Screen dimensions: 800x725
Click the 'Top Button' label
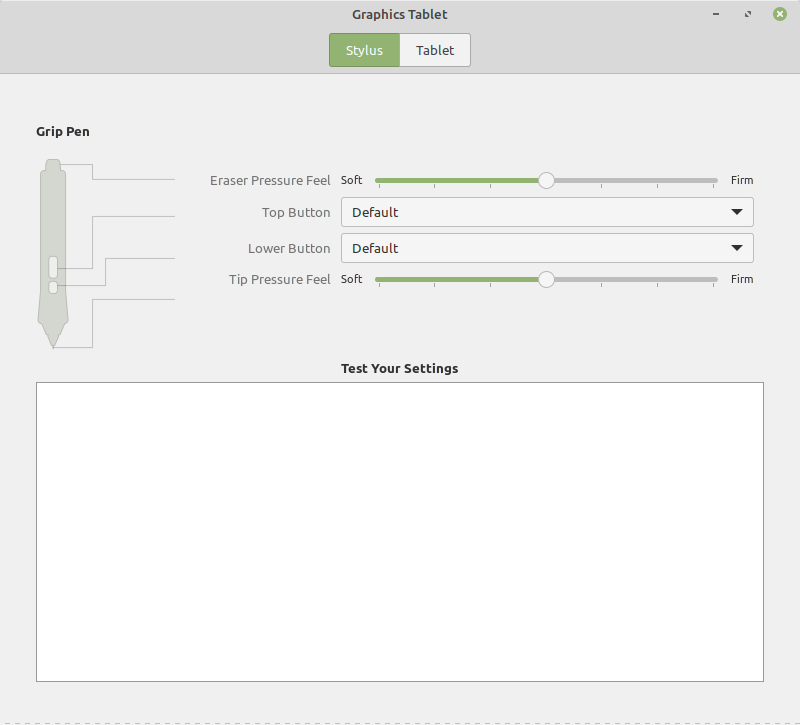296,212
